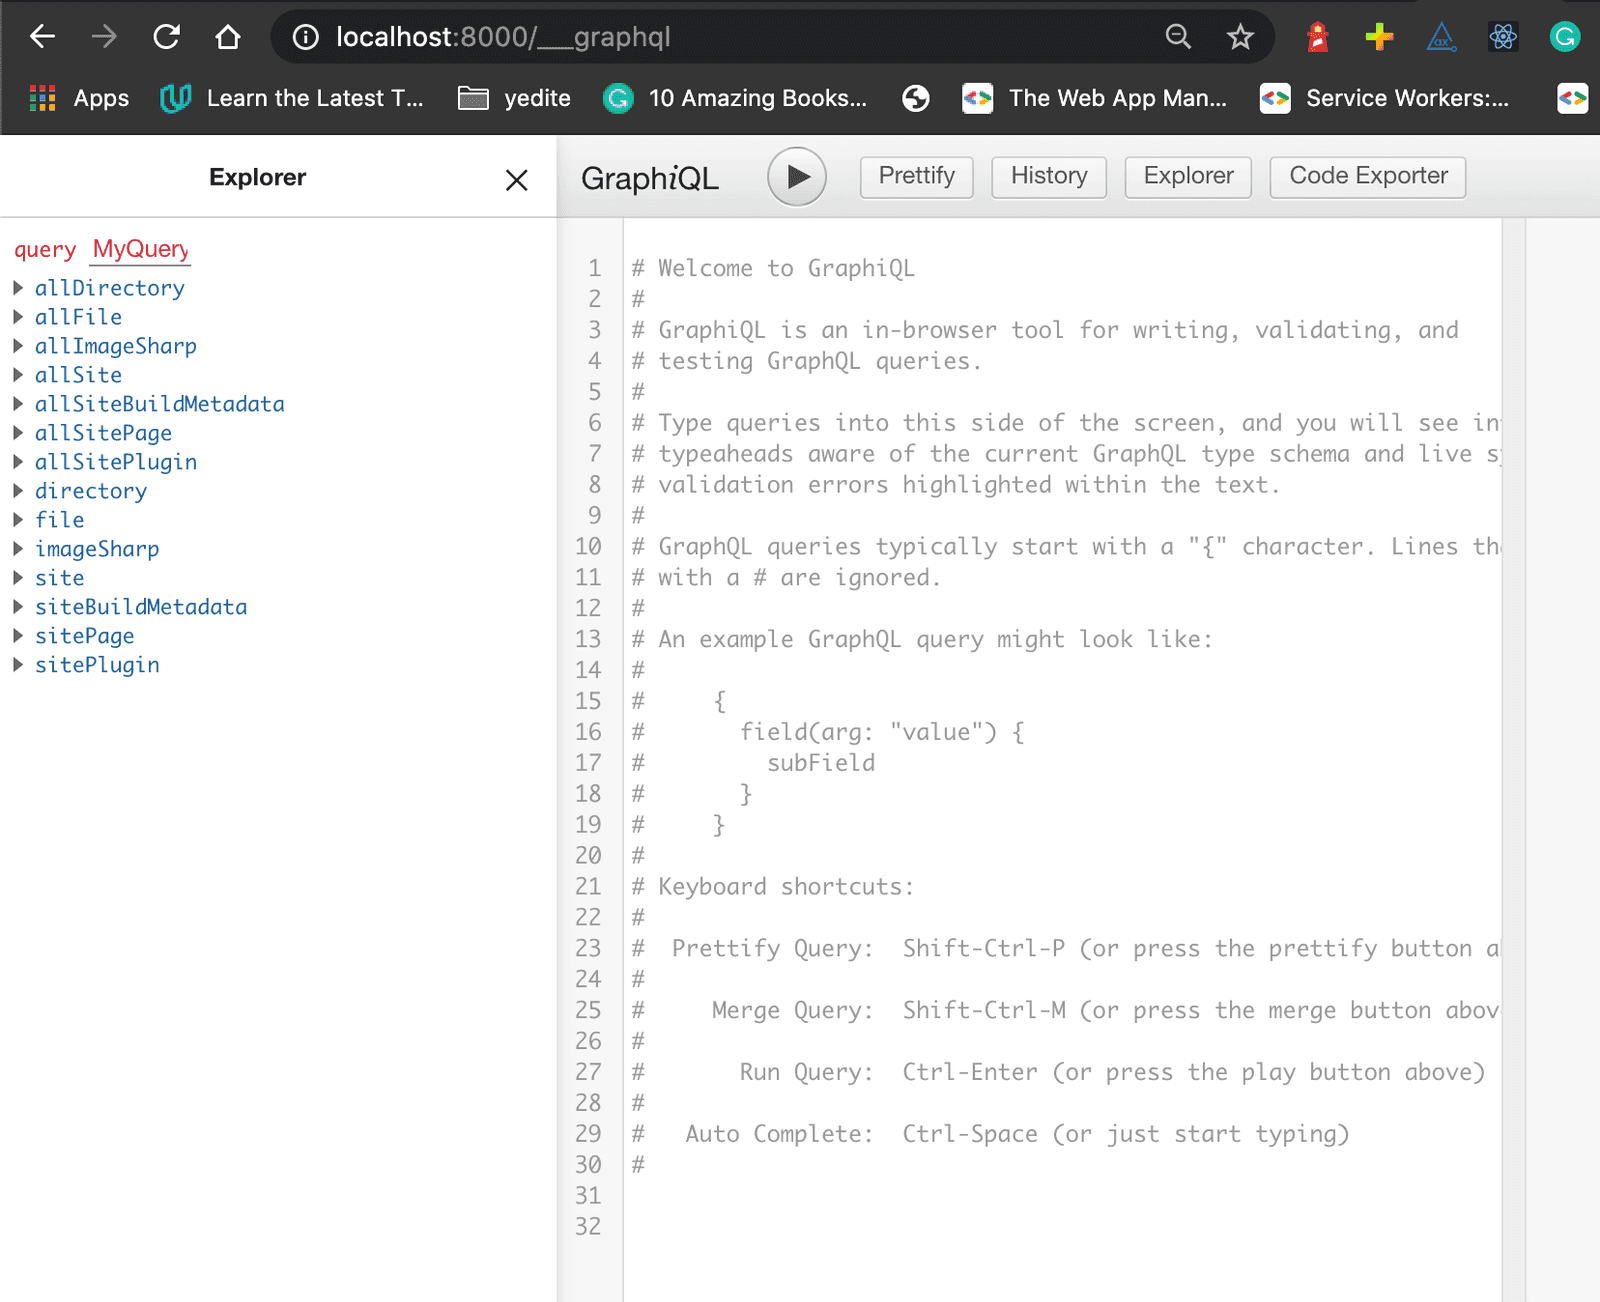Bookmark this page with the star
The height and width of the screenshot is (1302, 1600).
point(1240,37)
